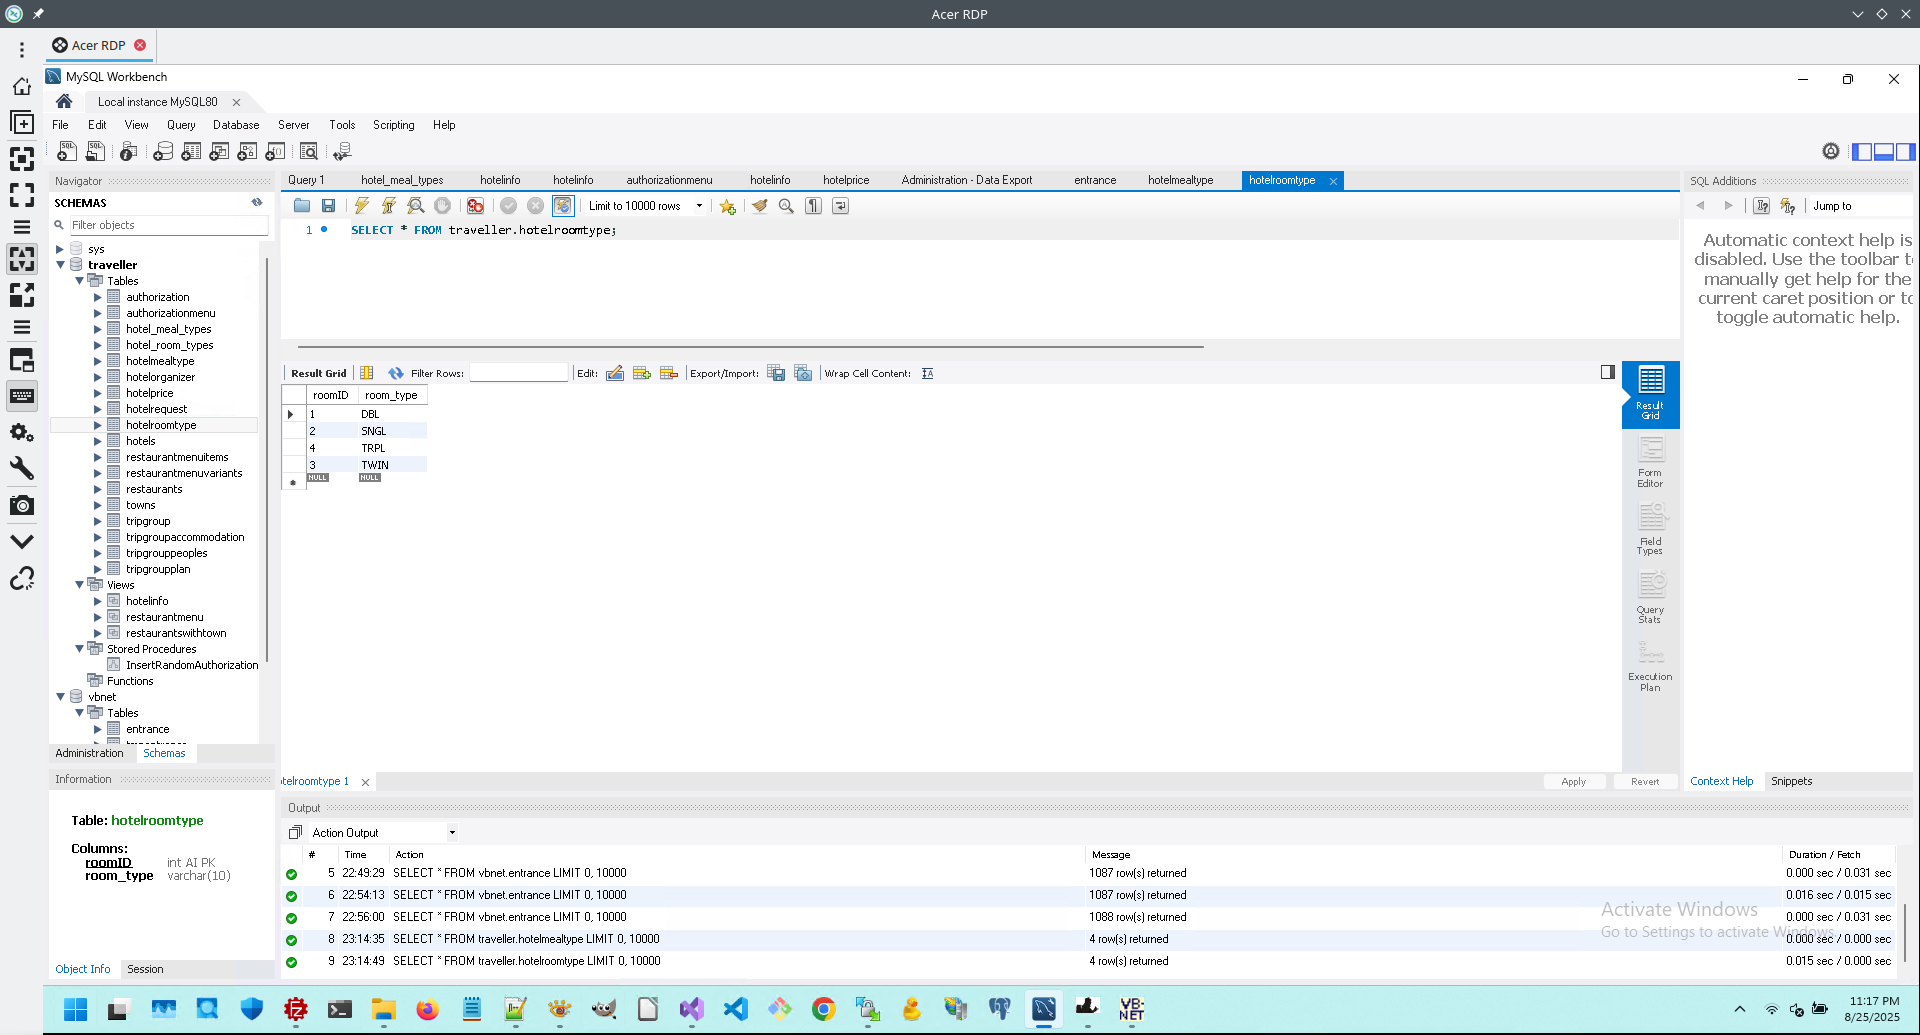Show the Field Types result view
Image resolution: width=1920 pixels, height=1035 pixels.
coord(1650,530)
